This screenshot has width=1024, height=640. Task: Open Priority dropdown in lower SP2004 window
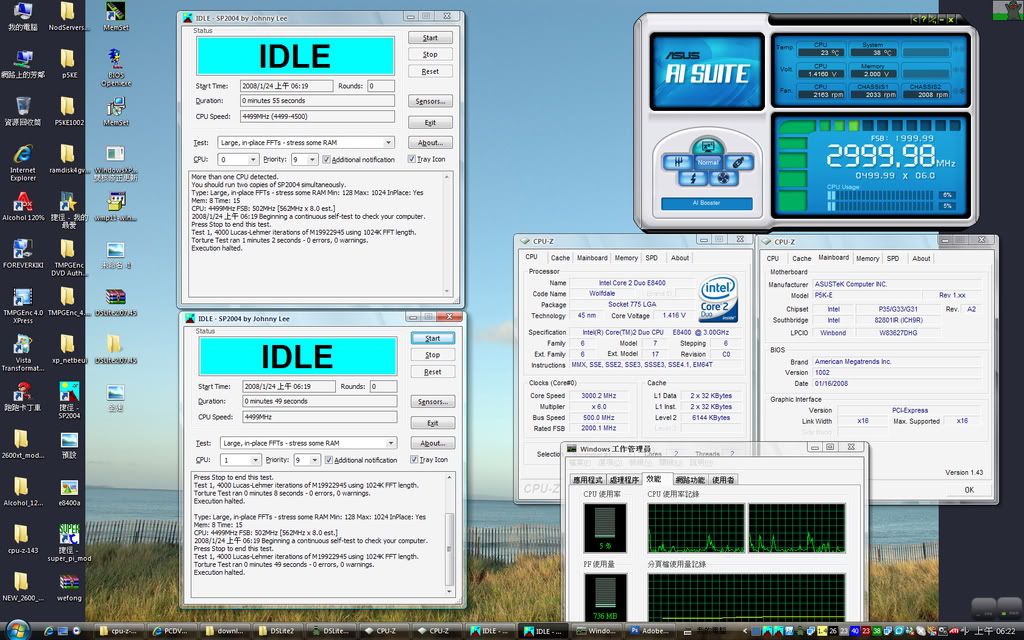(x=307, y=460)
